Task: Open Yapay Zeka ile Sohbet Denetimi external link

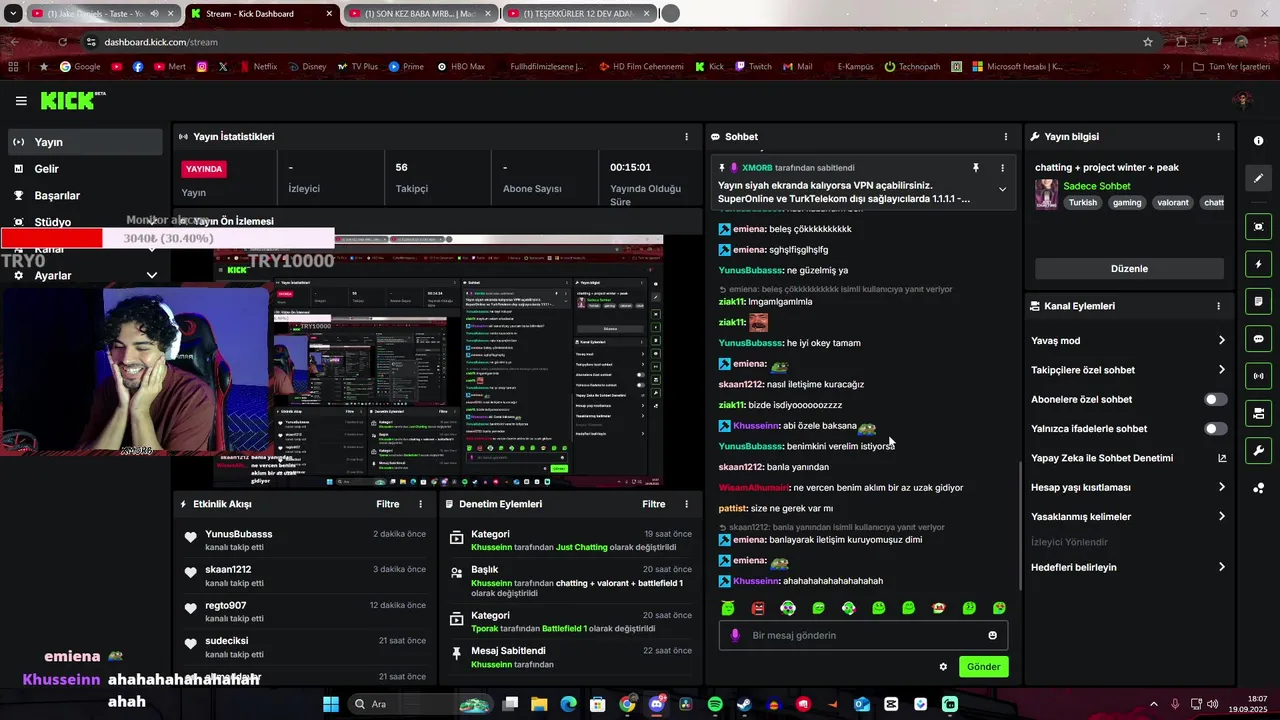Action: [x=1221, y=458]
